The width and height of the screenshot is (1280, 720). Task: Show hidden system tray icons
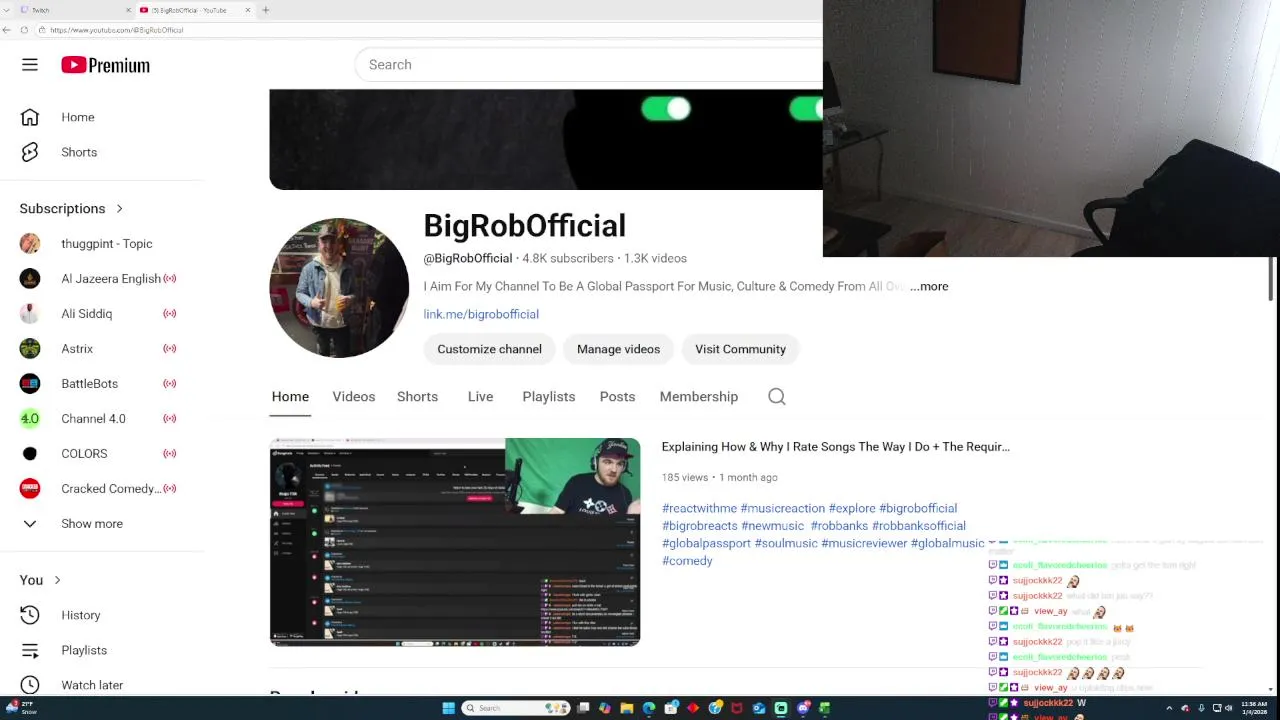(1170, 708)
